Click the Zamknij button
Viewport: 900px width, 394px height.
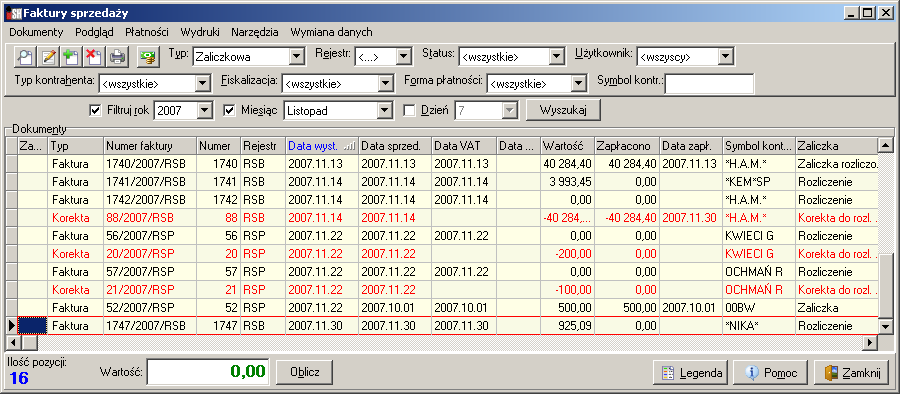(852, 373)
